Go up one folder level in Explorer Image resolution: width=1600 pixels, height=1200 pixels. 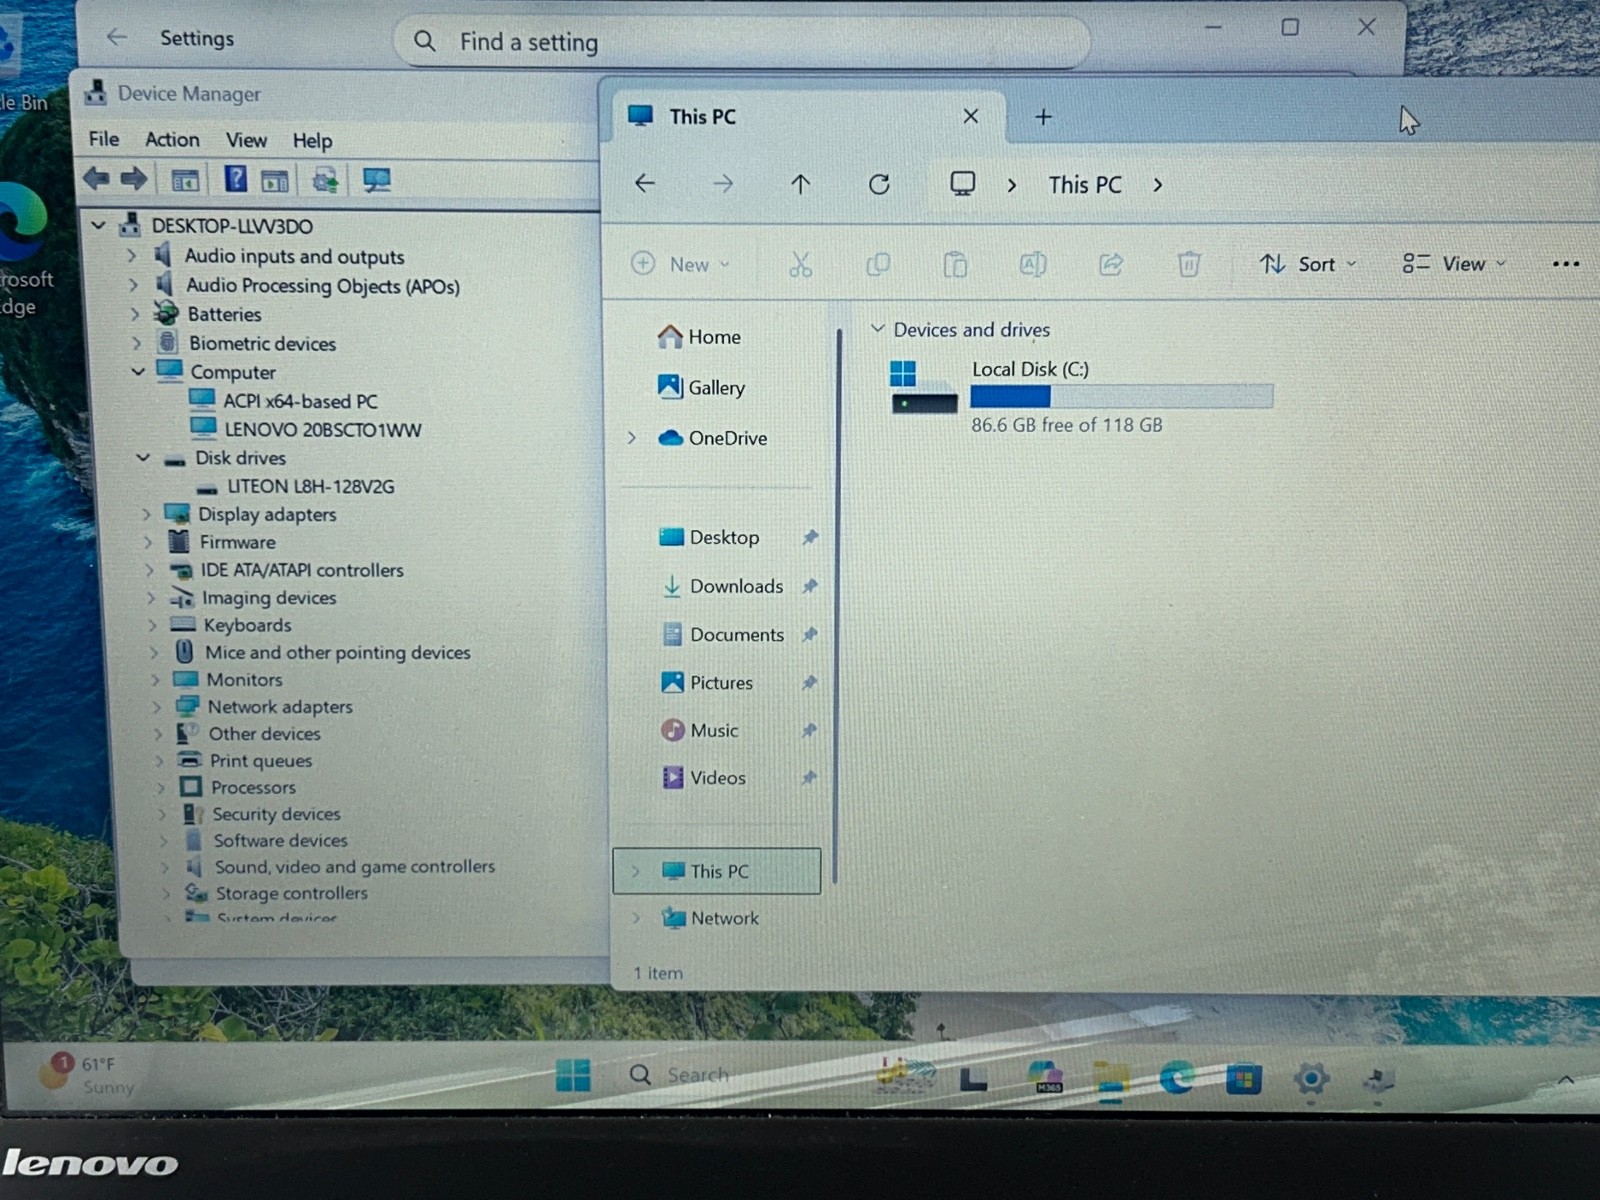click(800, 184)
